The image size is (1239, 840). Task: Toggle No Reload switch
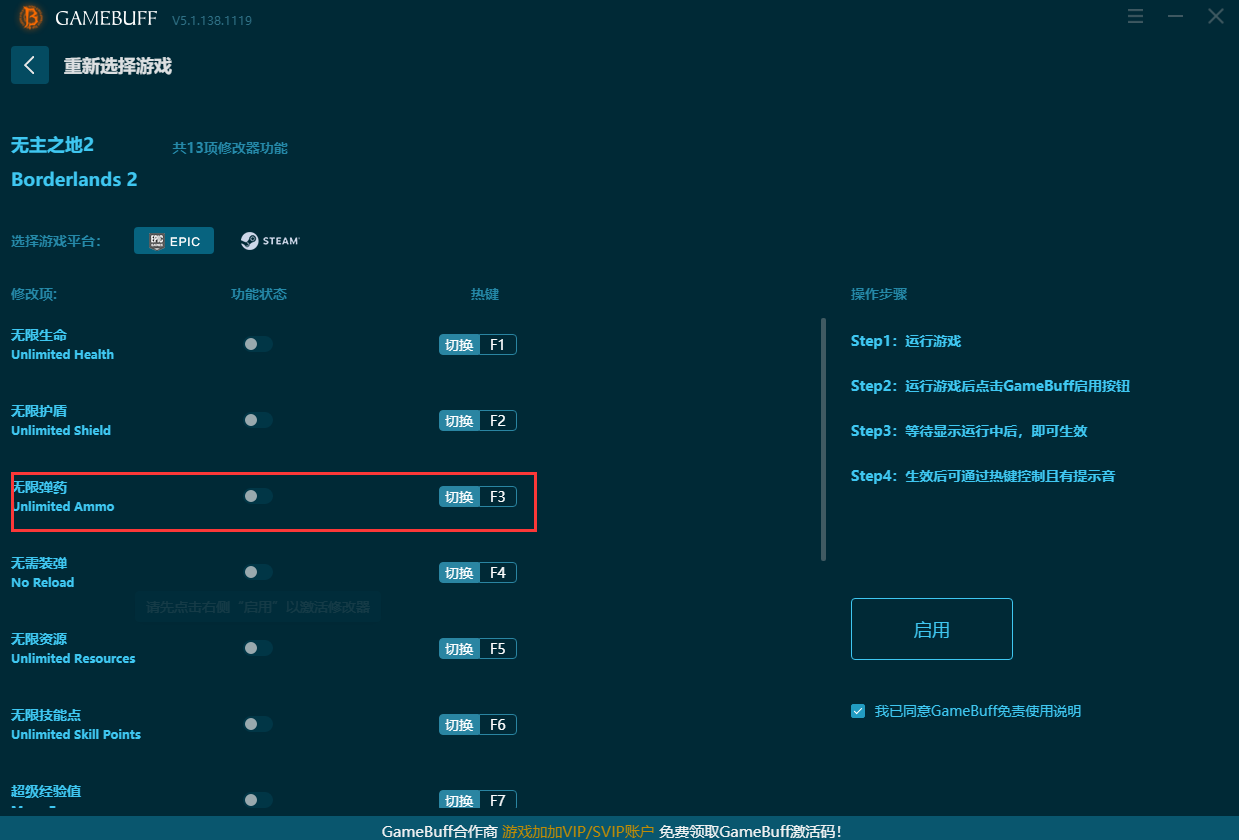tap(258, 572)
